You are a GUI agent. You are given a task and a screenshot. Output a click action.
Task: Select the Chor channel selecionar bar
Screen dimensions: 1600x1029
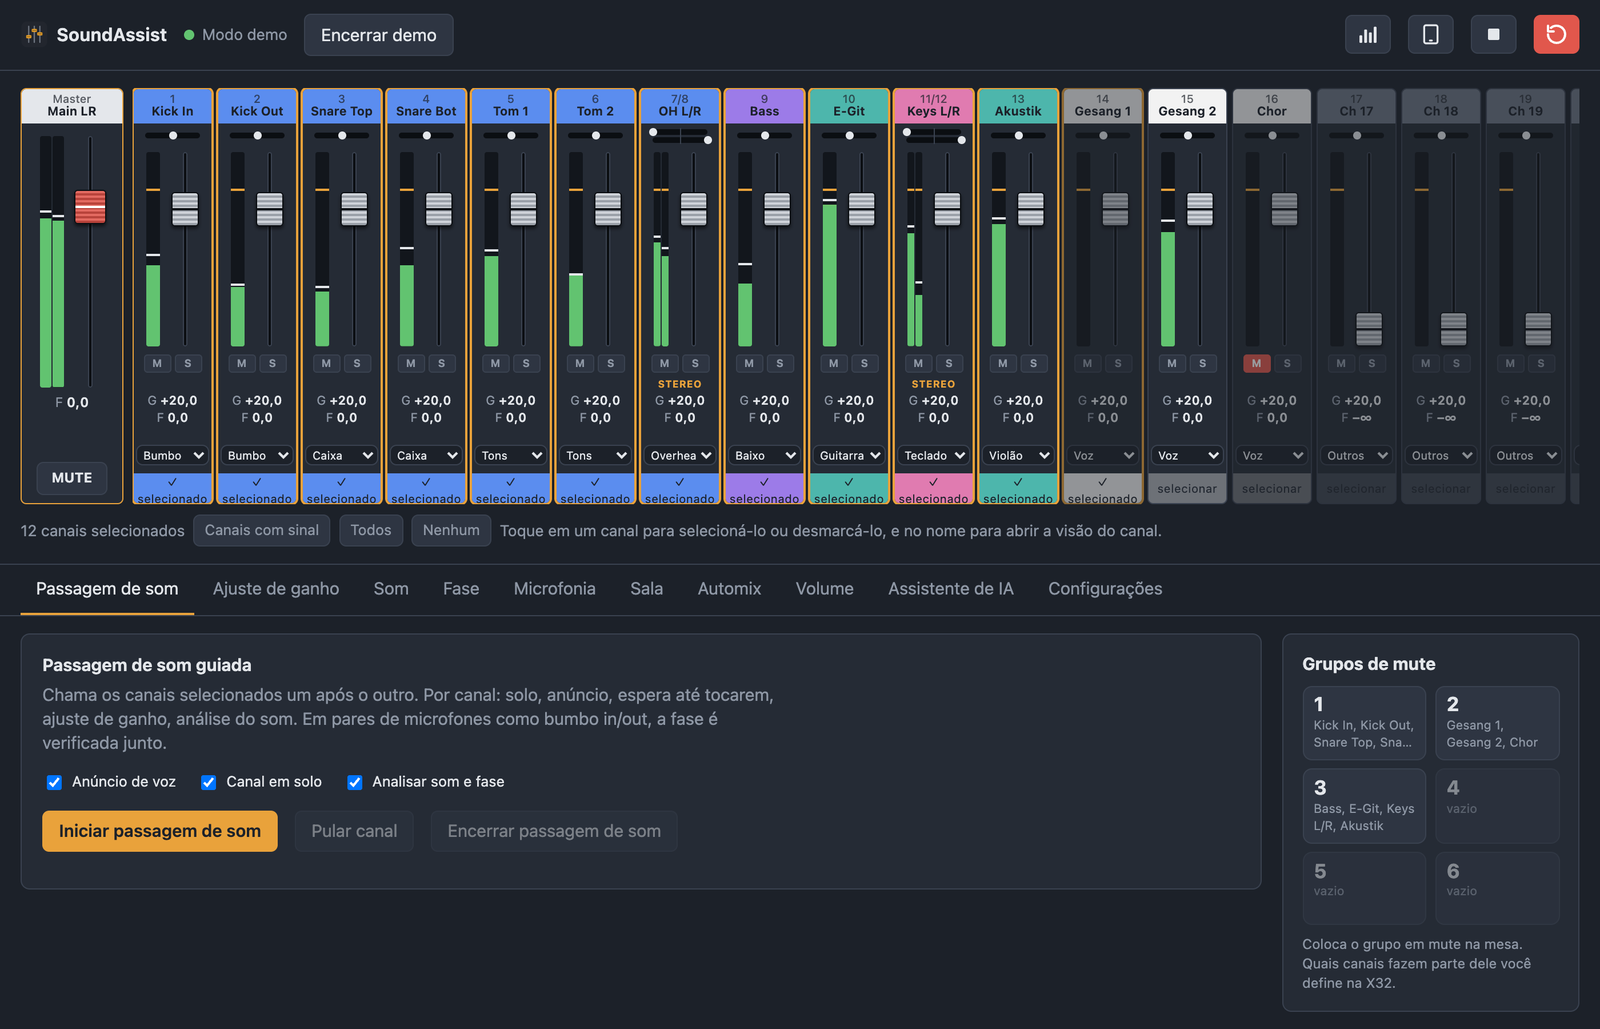tap(1272, 489)
